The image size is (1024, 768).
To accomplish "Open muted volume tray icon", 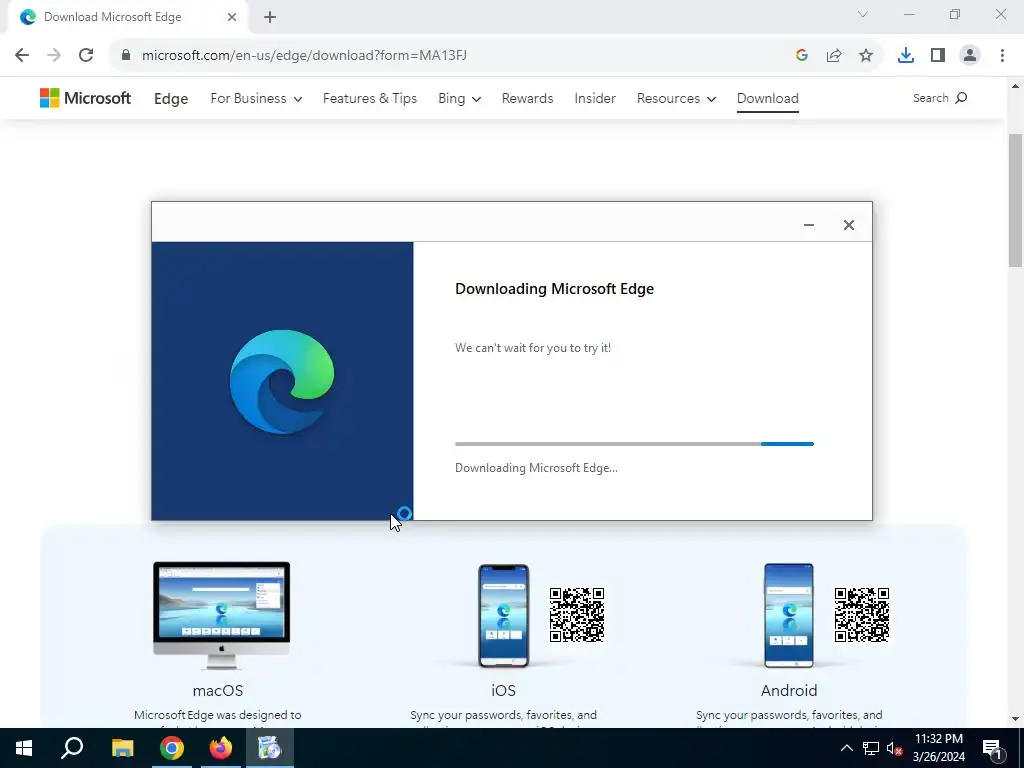I will [x=894, y=748].
